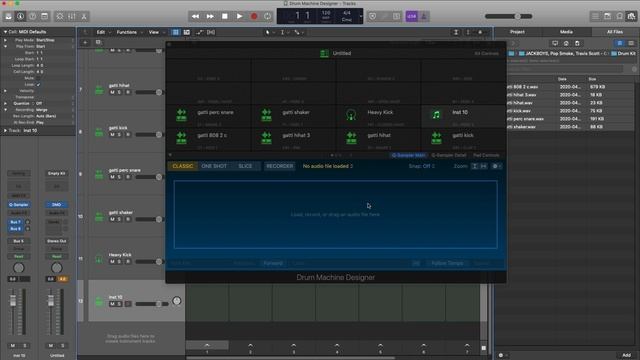Toggle the purple Count-in button

click(411, 16)
